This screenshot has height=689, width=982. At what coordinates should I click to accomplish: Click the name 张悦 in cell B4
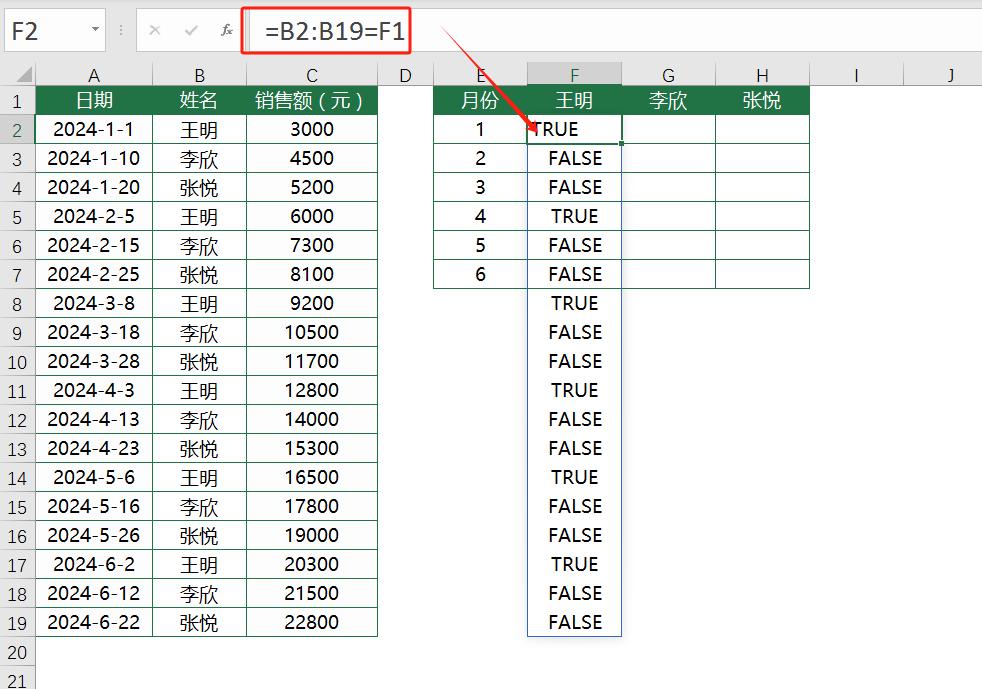[199, 187]
